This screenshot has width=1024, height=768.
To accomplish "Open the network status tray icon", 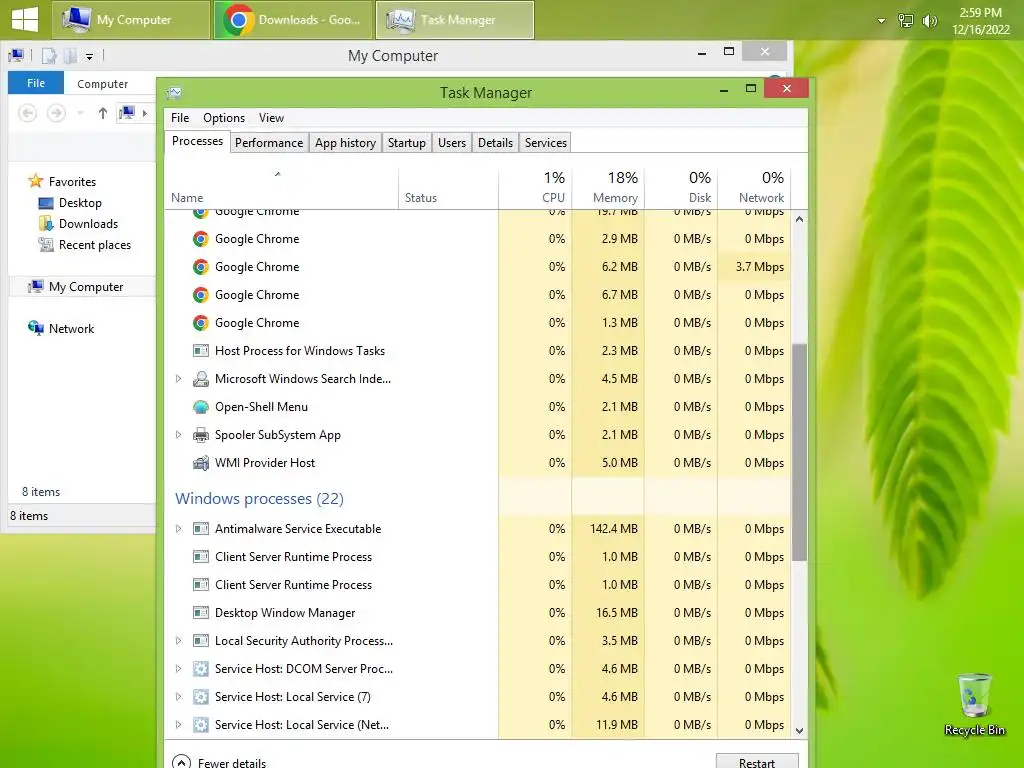I will pos(905,21).
